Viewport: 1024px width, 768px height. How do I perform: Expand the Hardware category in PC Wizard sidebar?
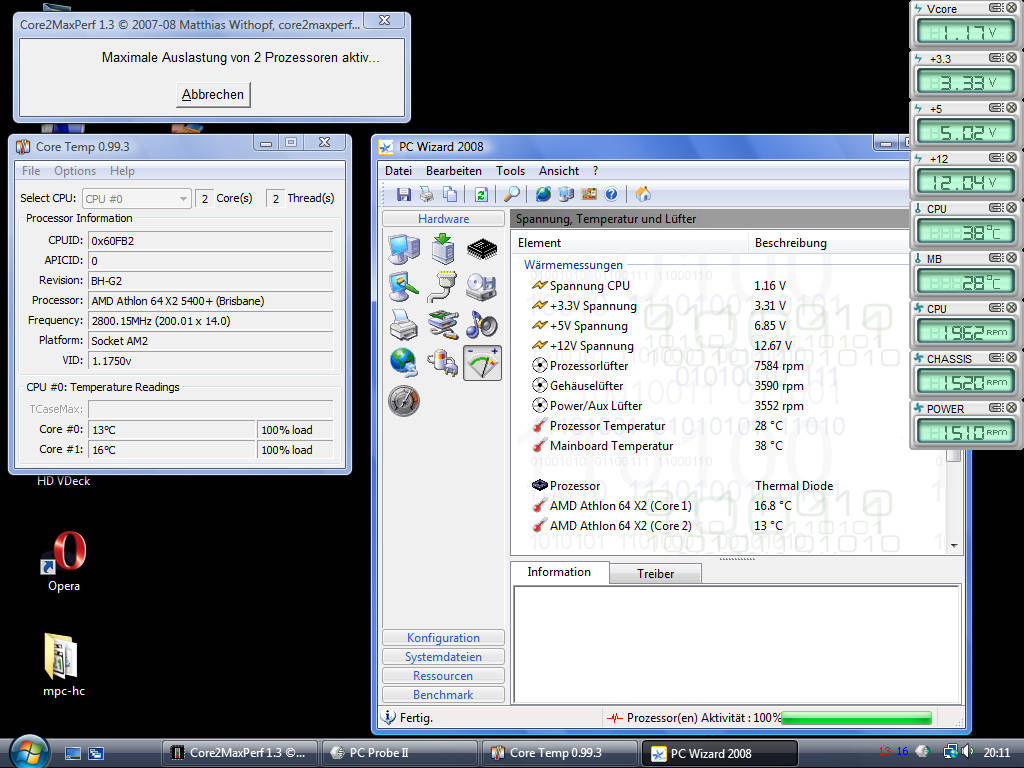(x=443, y=219)
